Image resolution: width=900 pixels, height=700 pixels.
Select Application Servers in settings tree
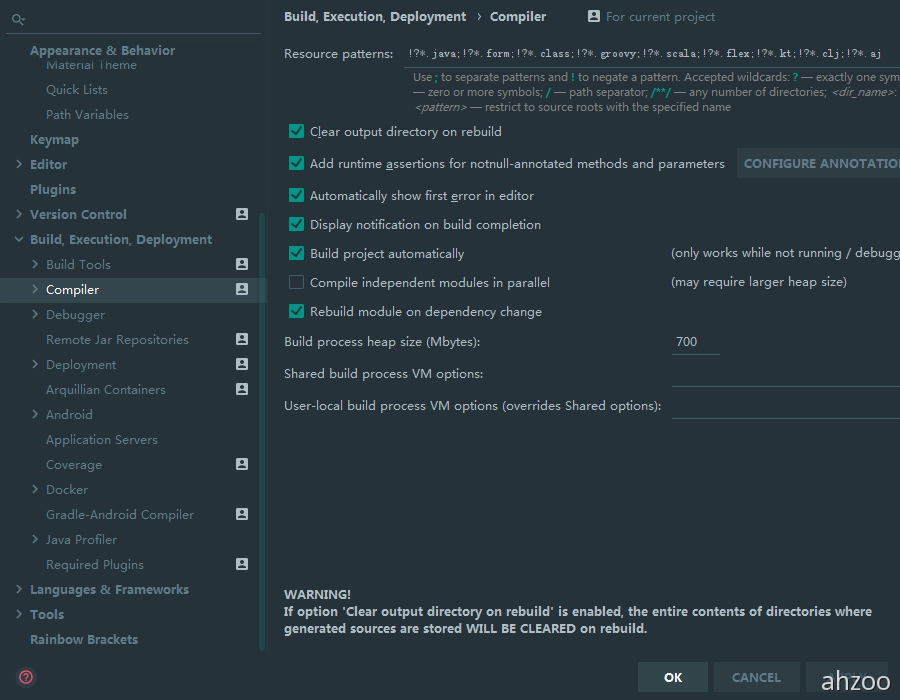point(101,439)
